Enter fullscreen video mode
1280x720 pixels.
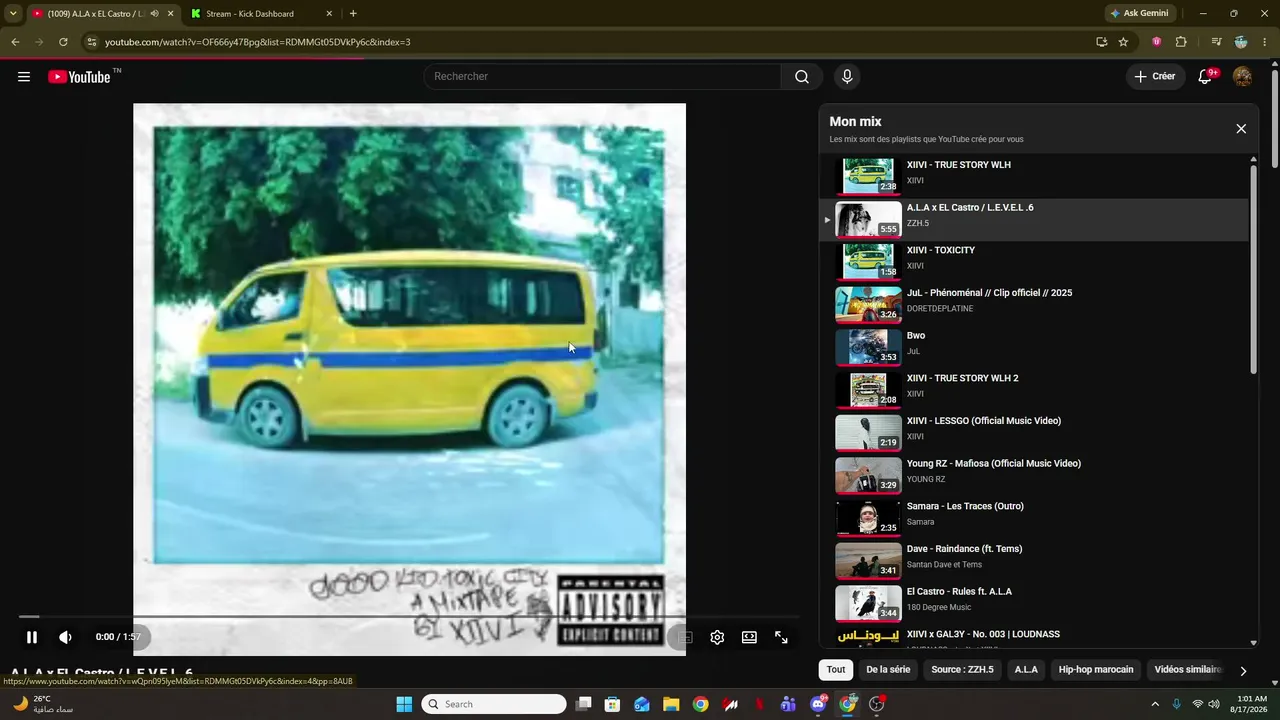click(x=781, y=637)
